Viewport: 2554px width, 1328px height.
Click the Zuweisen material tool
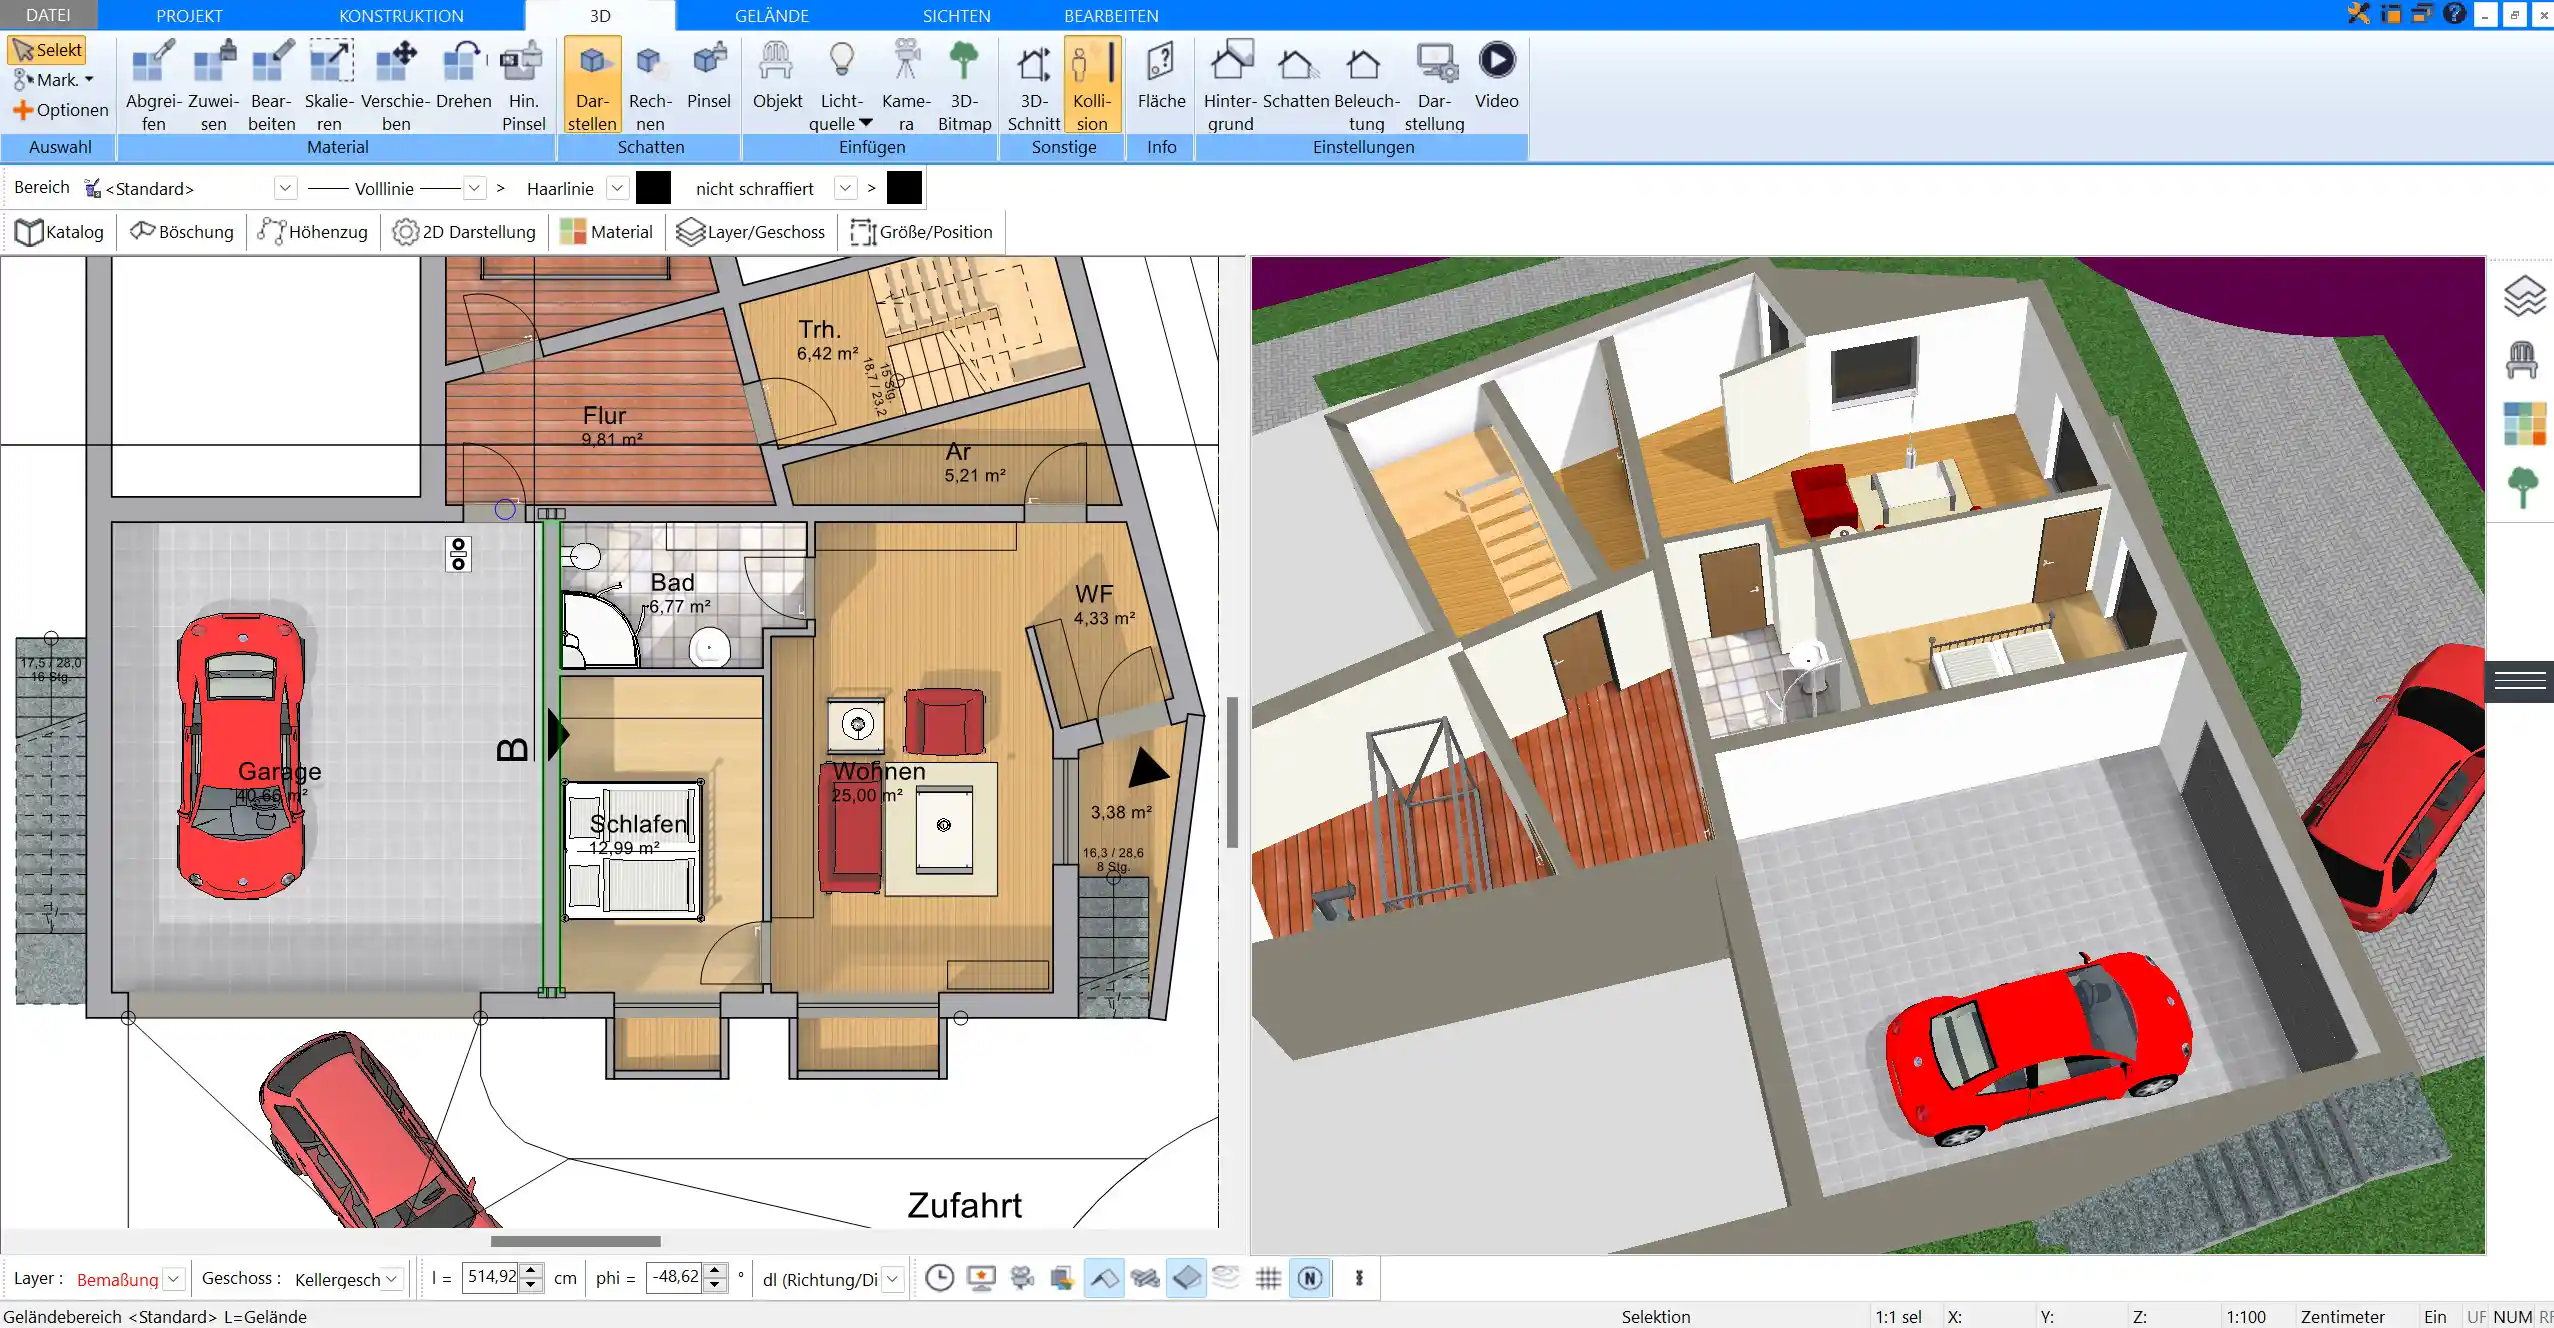(x=213, y=85)
